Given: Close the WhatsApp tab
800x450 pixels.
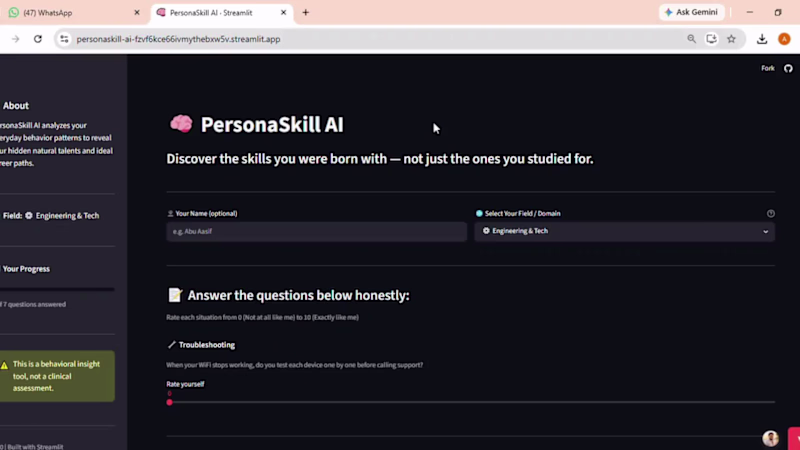Looking at the screenshot, I should click(x=137, y=13).
